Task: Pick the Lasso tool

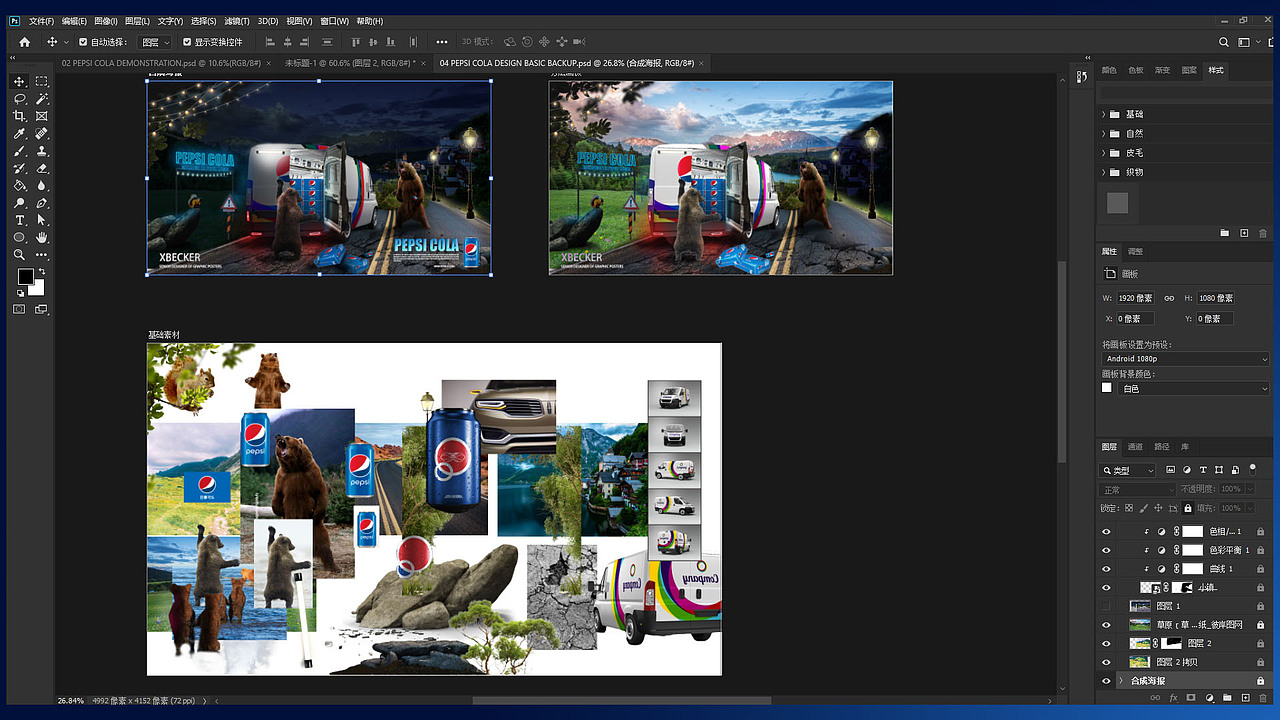Action: pyautogui.click(x=19, y=99)
